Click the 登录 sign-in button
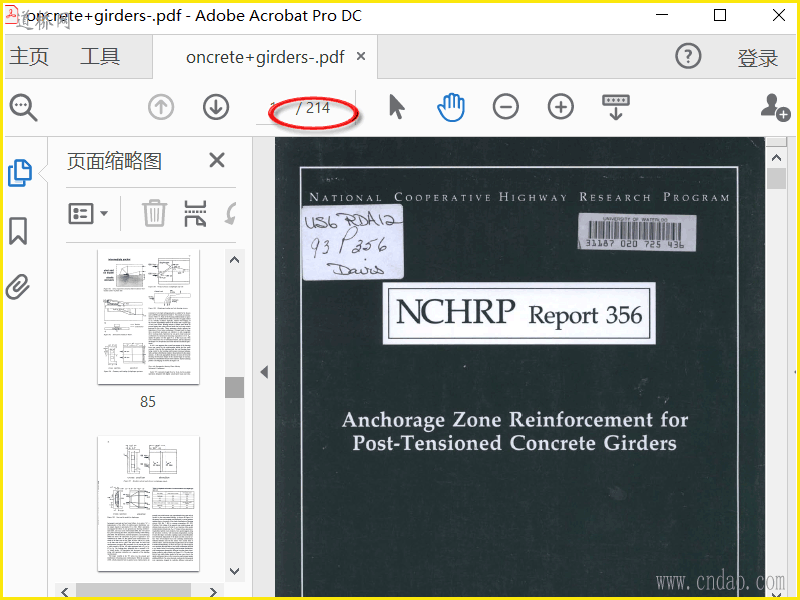800x600 pixels. pos(757,58)
